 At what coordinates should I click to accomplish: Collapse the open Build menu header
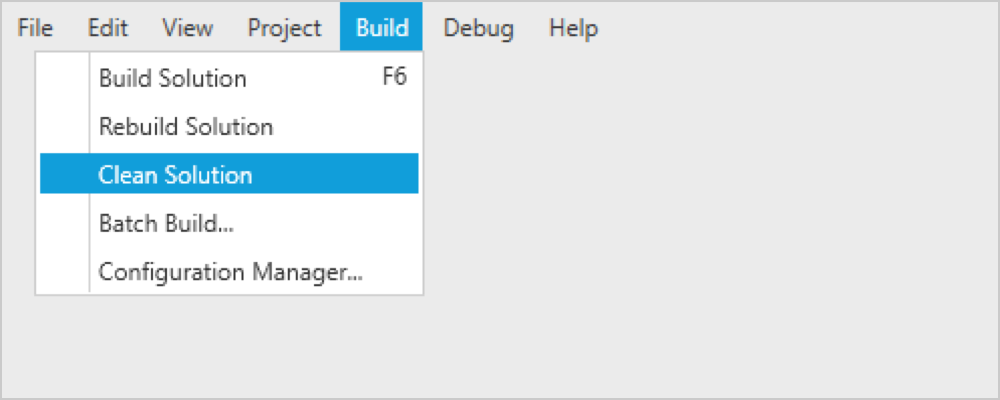[381, 28]
